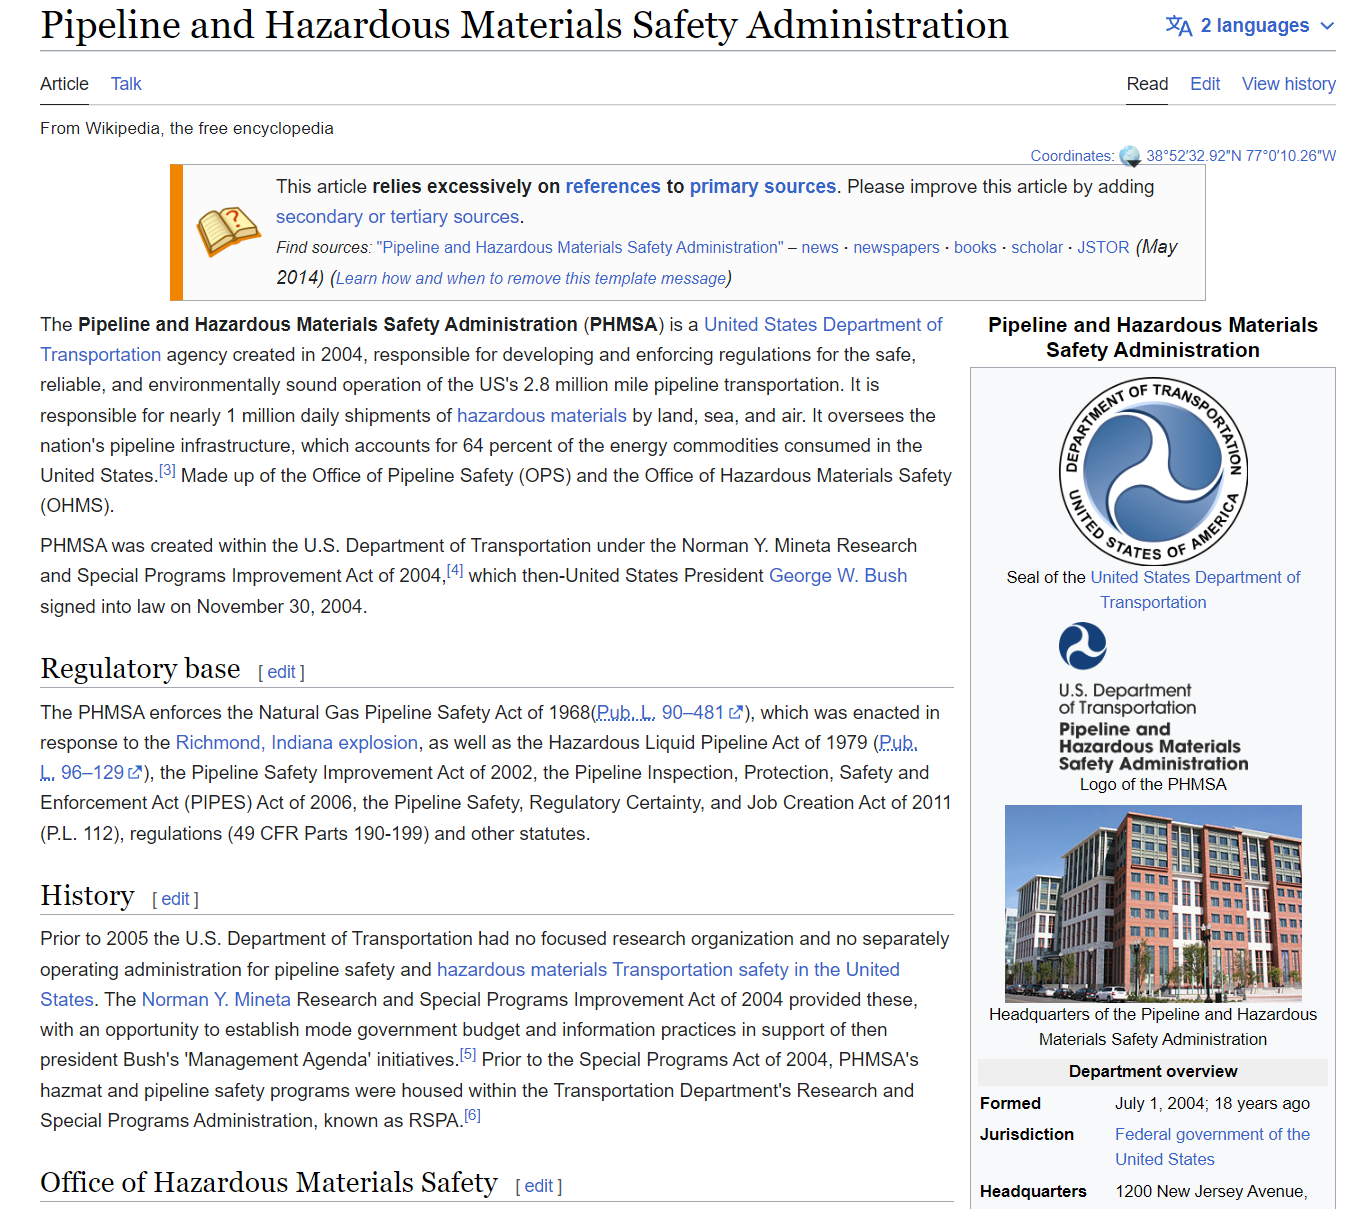Click the translate languages icon
1372x1209 pixels.
1179,26
